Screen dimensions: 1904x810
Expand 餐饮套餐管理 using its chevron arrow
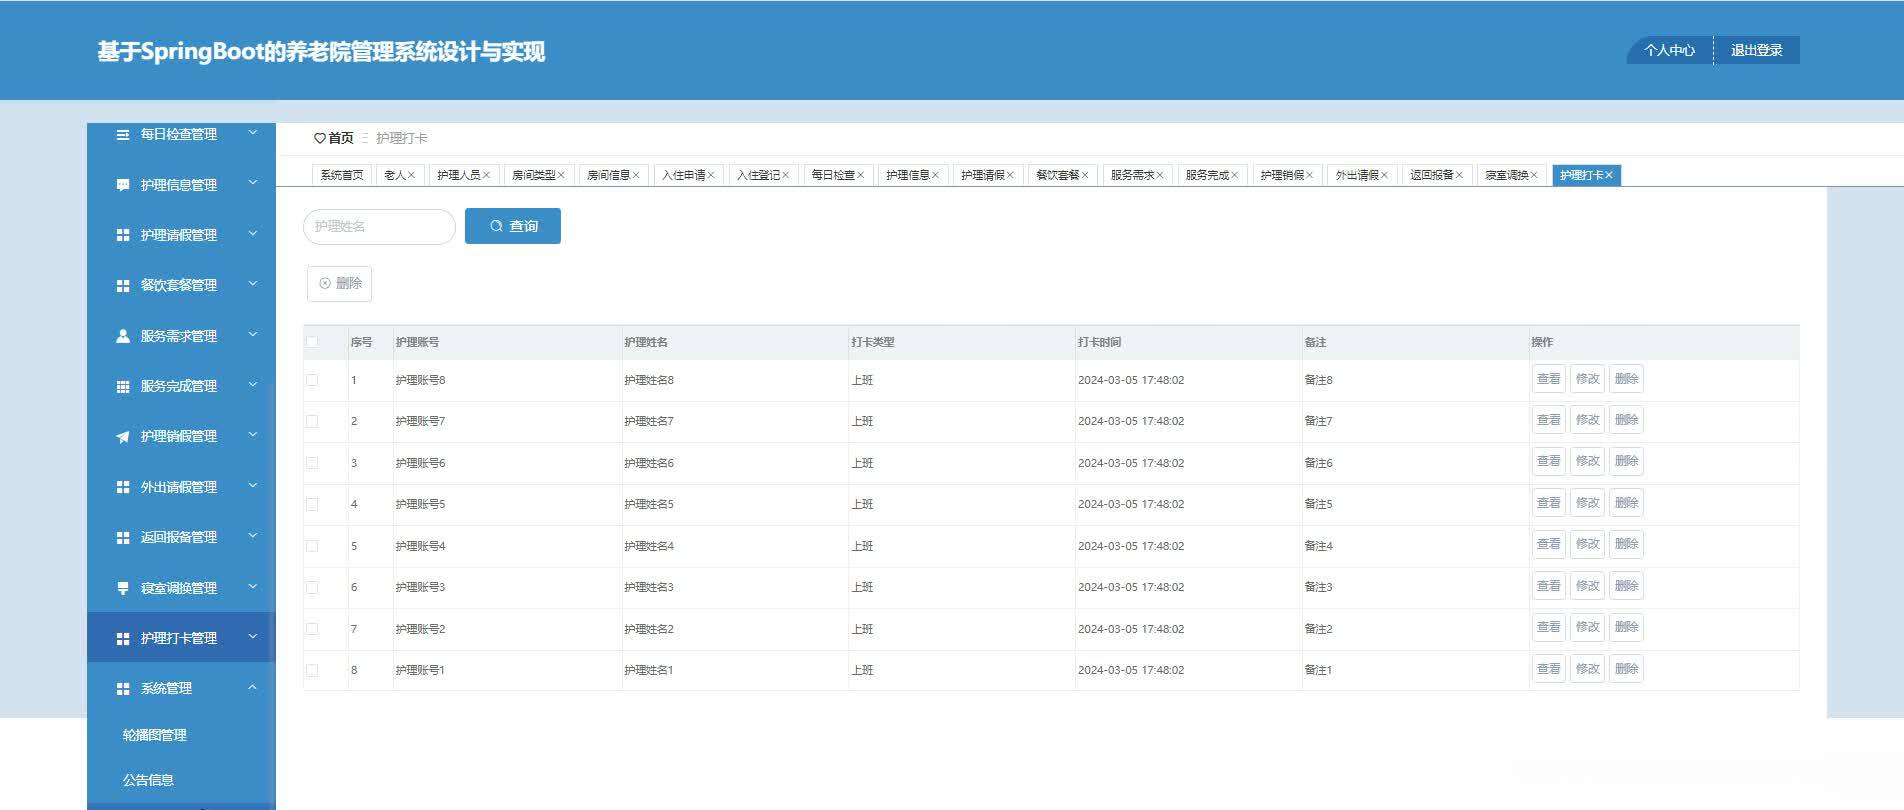click(253, 284)
